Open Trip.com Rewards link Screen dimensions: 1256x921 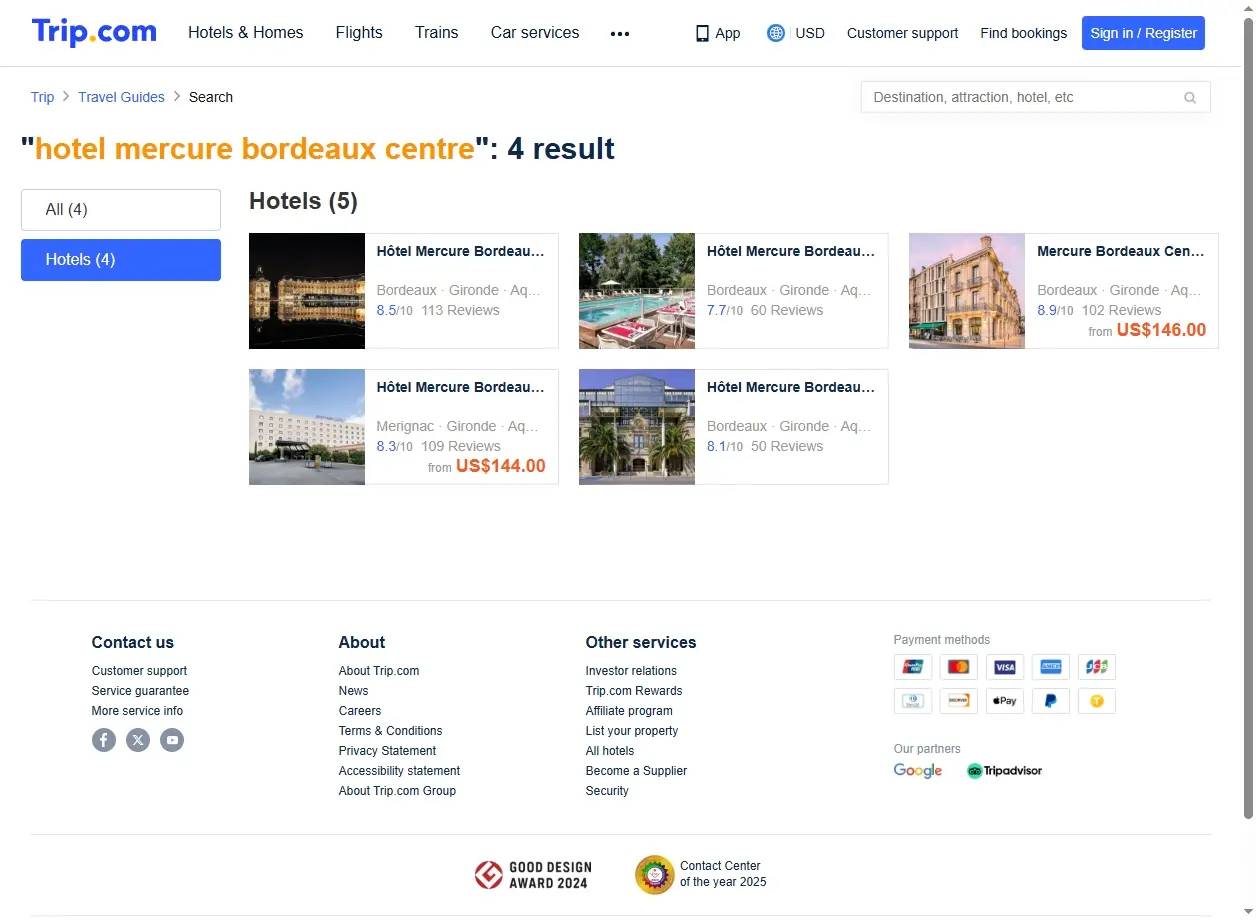click(634, 691)
